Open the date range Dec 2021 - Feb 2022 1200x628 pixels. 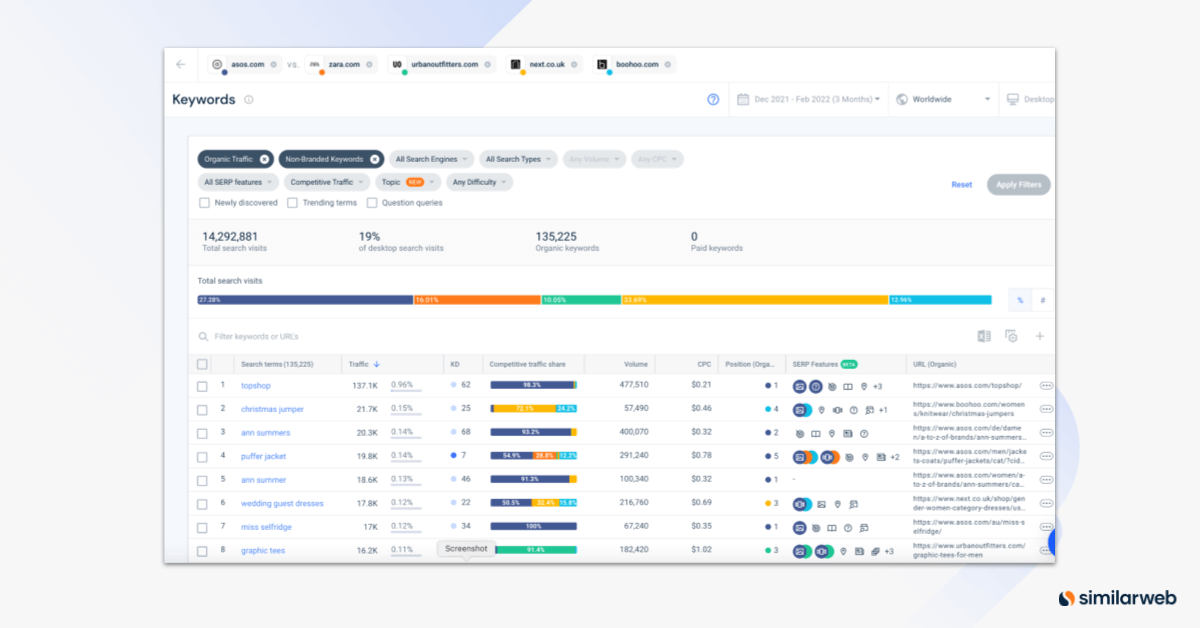click(x=809, y=99)
